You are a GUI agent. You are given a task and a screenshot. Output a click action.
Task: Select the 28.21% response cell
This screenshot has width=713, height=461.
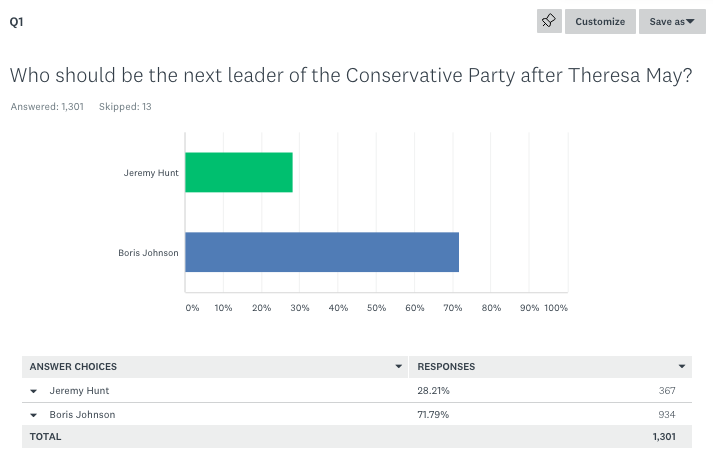pos(433,390)
